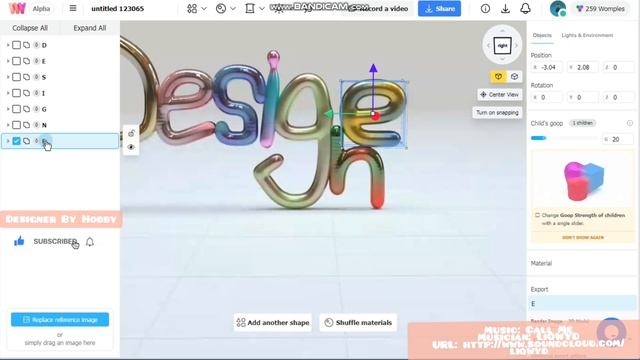Click Don't Show Again link

583,238
